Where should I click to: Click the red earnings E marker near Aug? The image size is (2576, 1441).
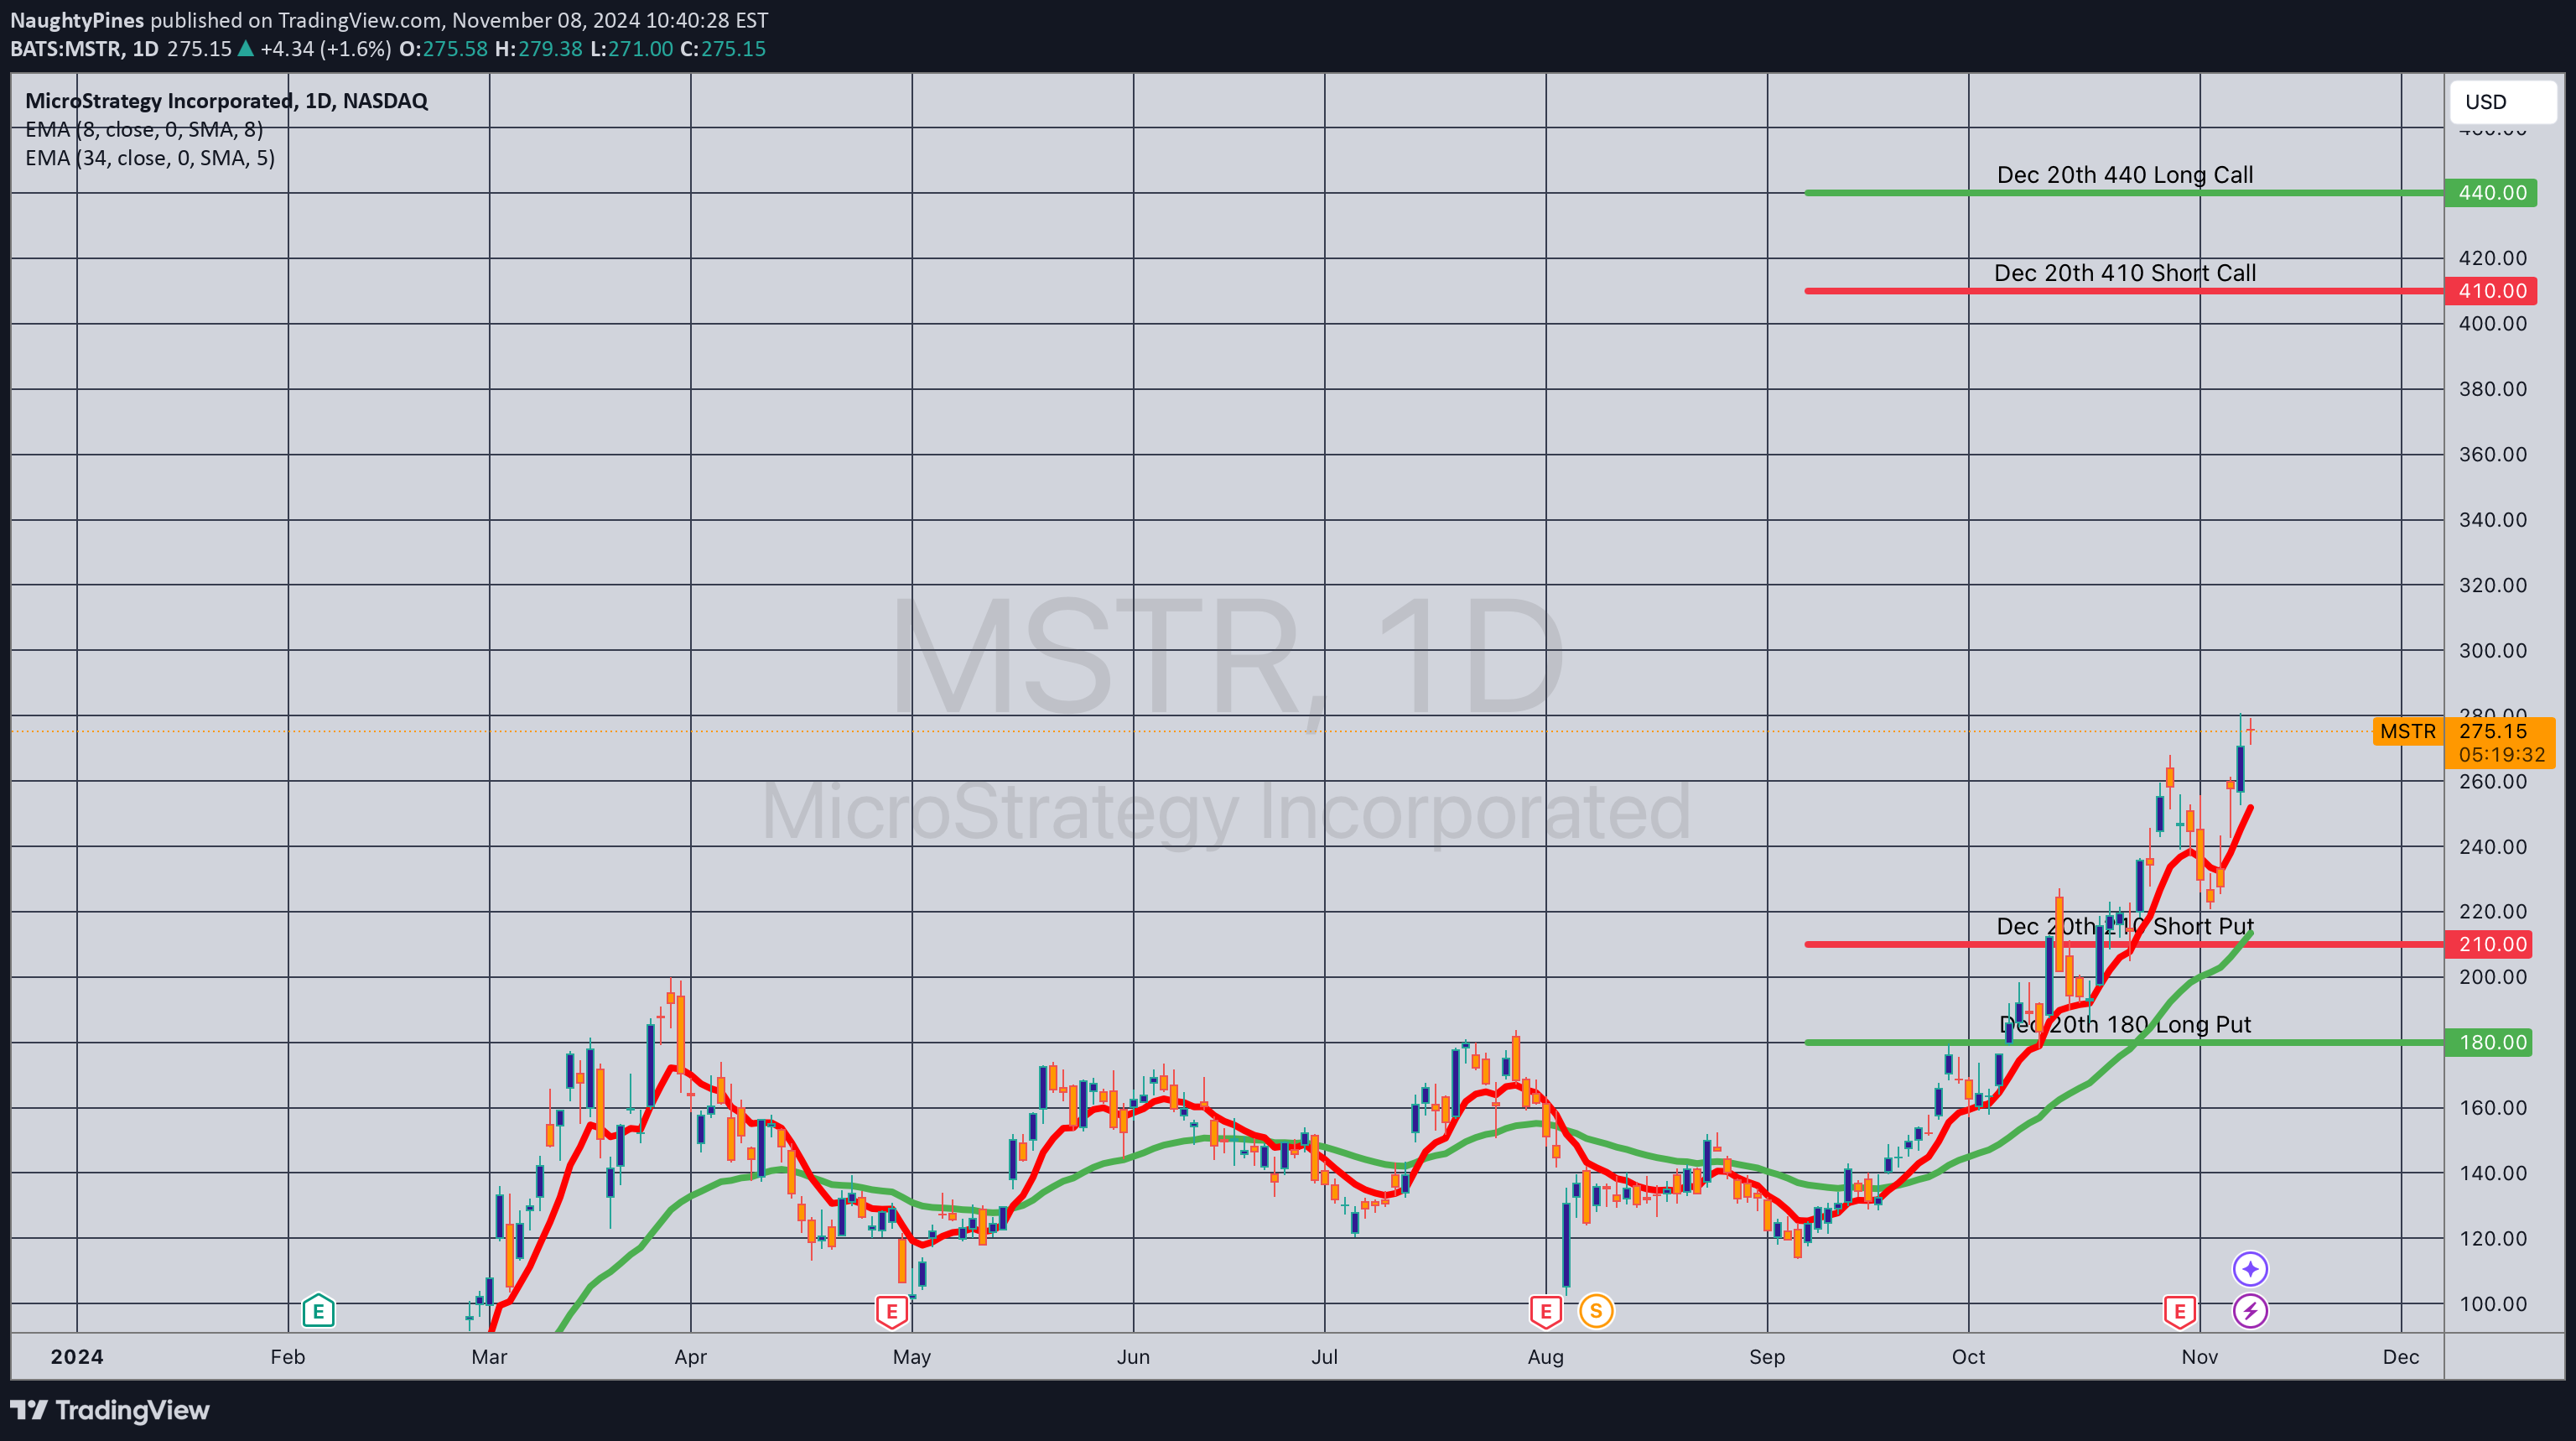[x=1545, y=1310]
